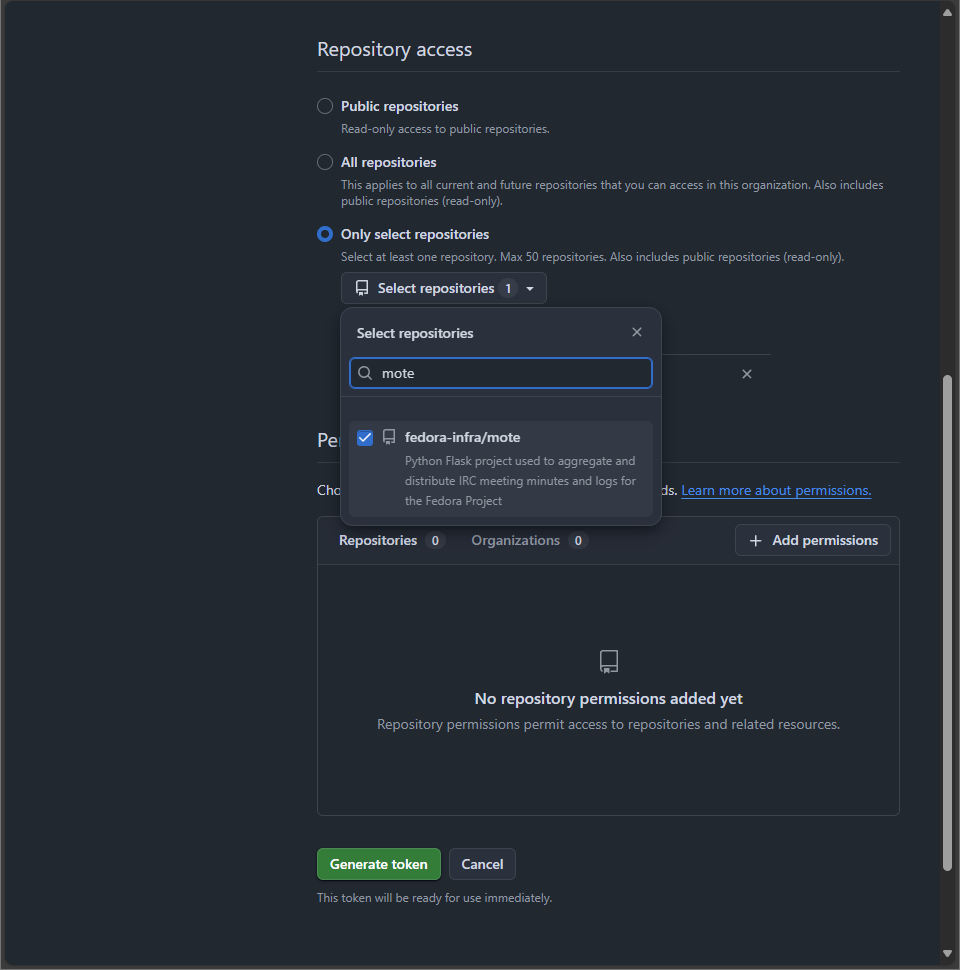Select the All repositories option

(324, 162)
